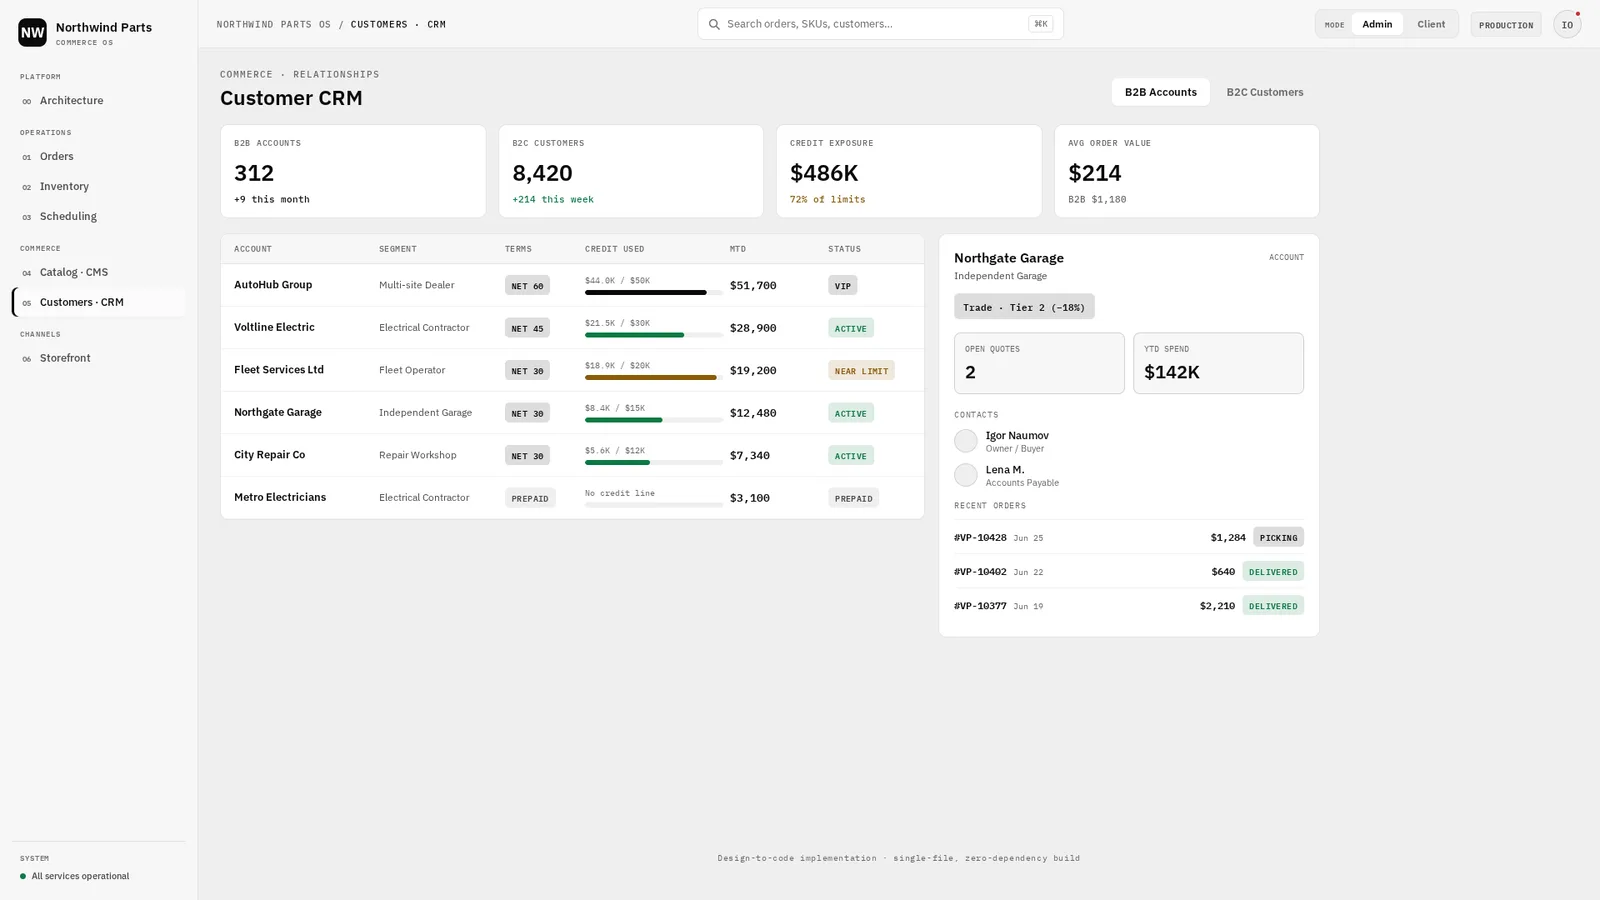Select the B2C Customers tab

[1264, 92]
